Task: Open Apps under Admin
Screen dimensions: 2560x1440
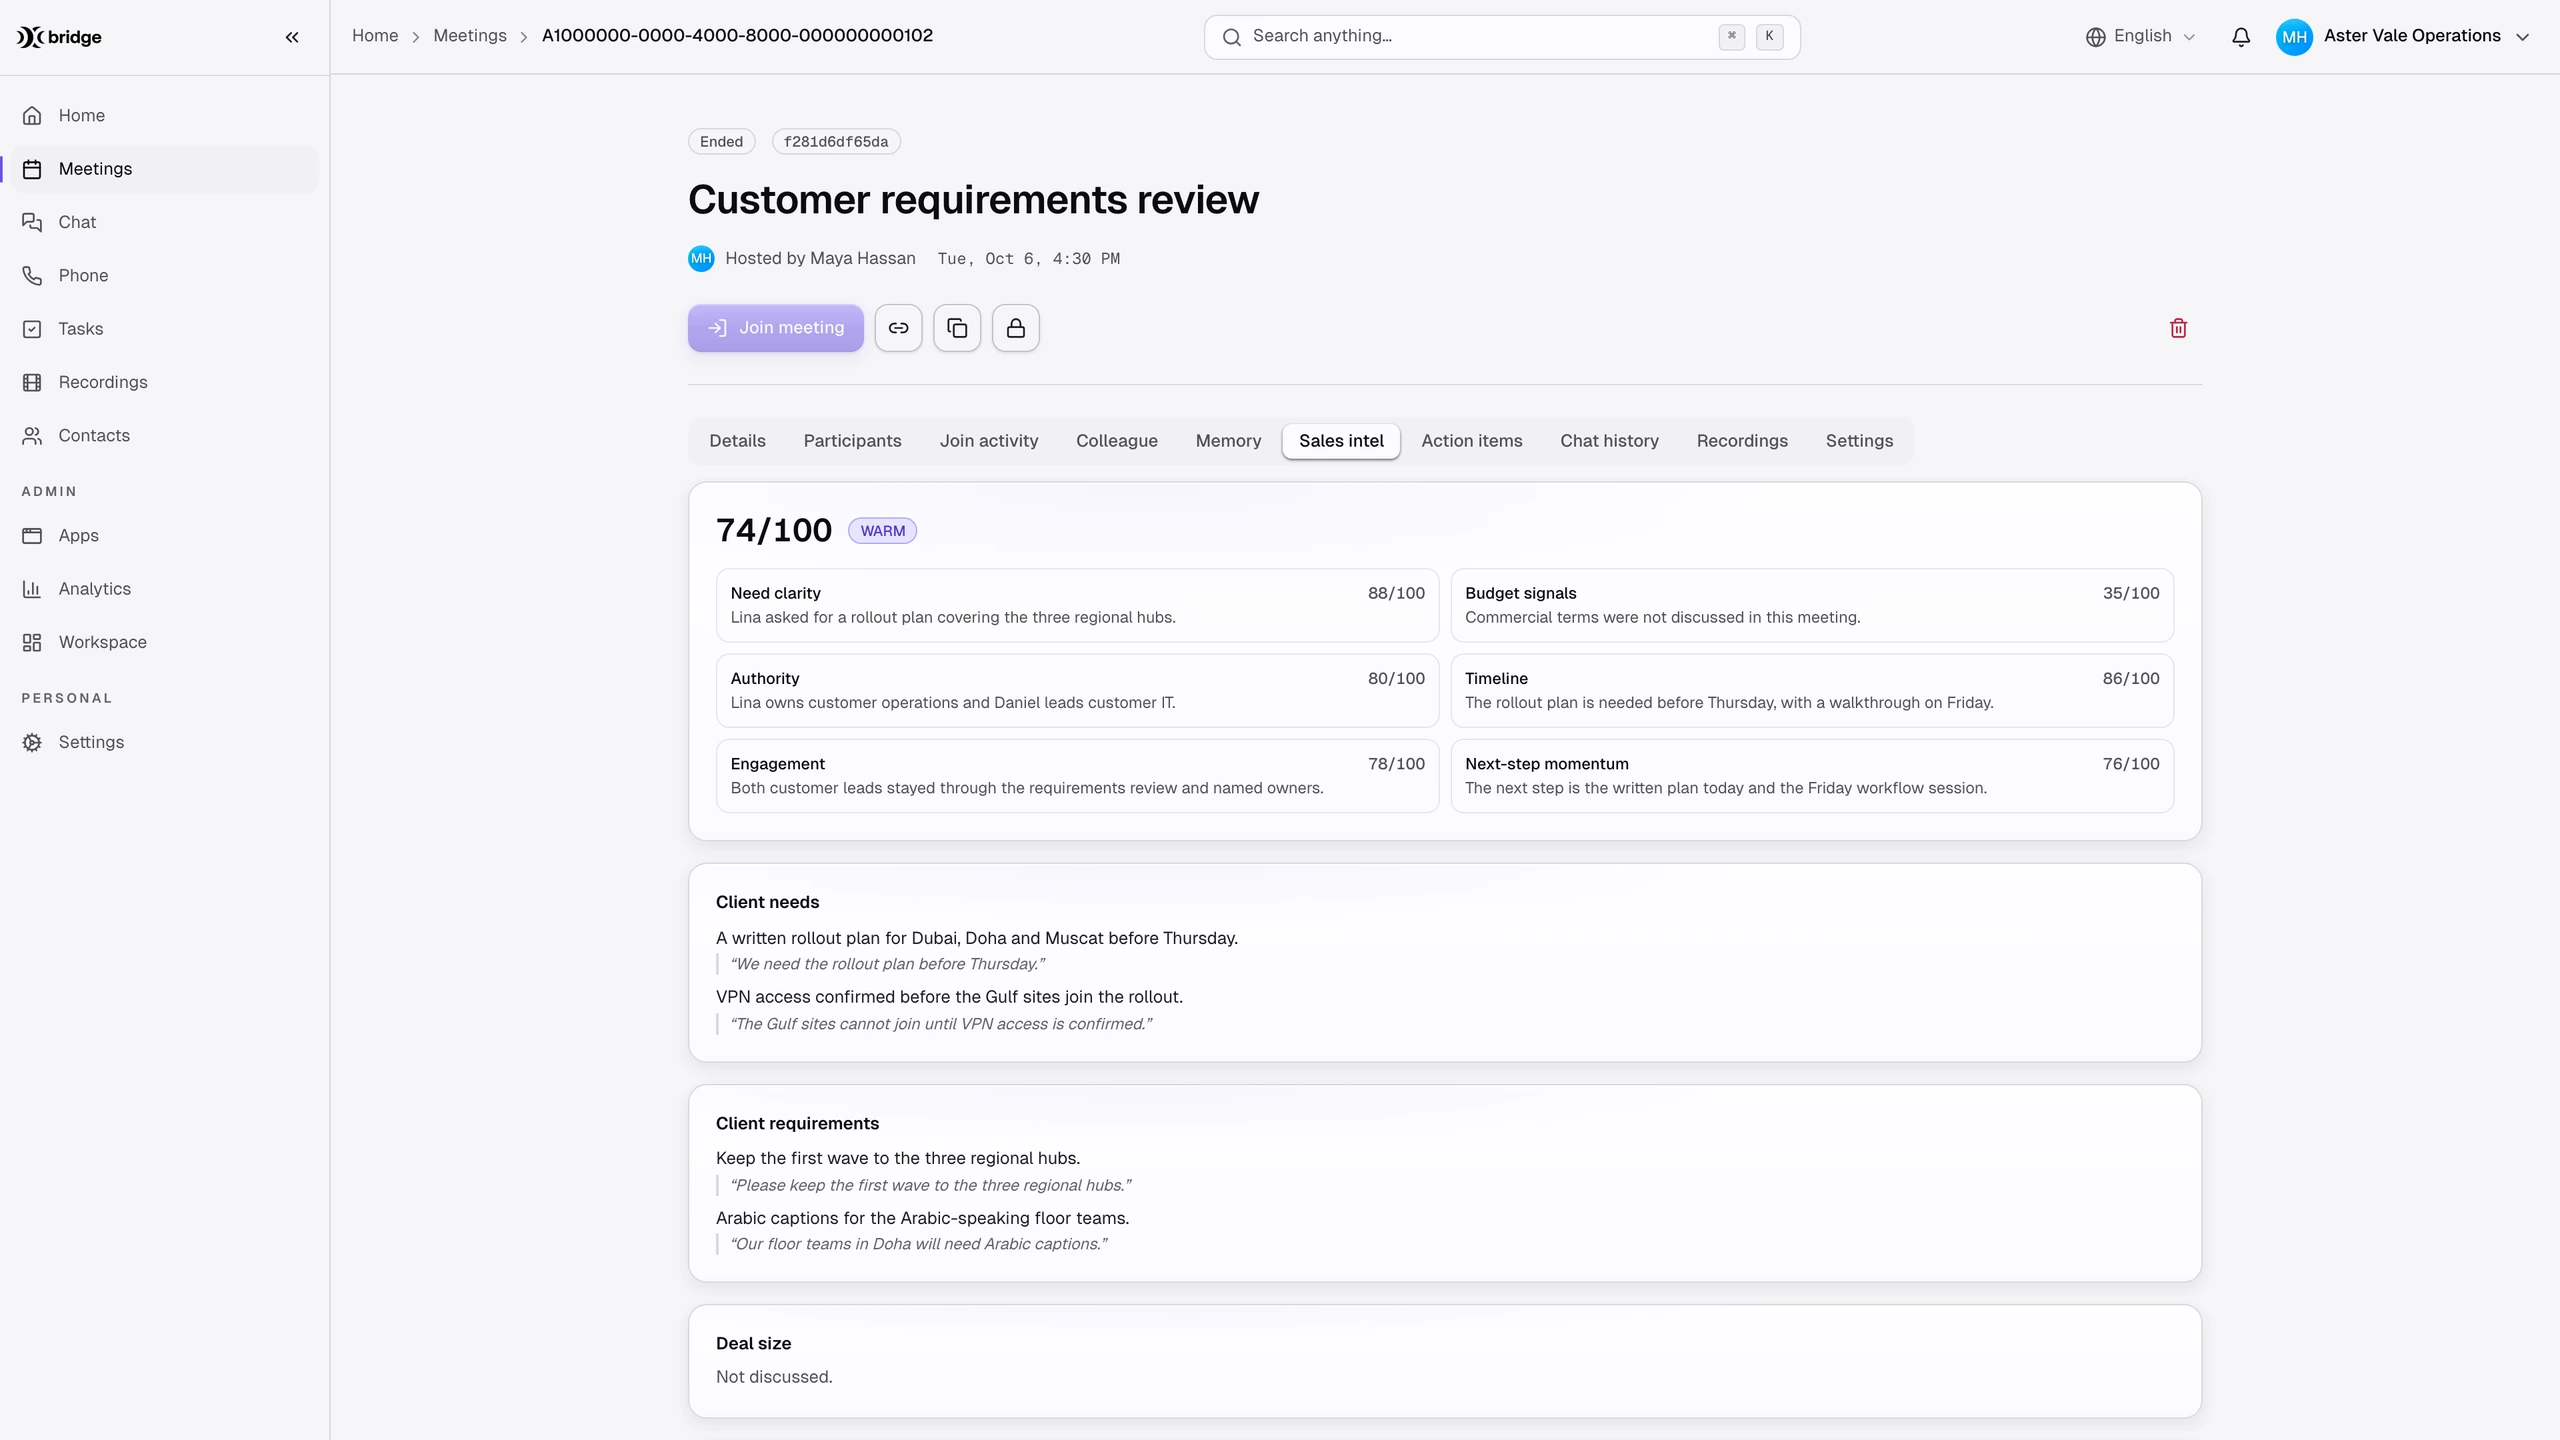Action: pos(164,536)
